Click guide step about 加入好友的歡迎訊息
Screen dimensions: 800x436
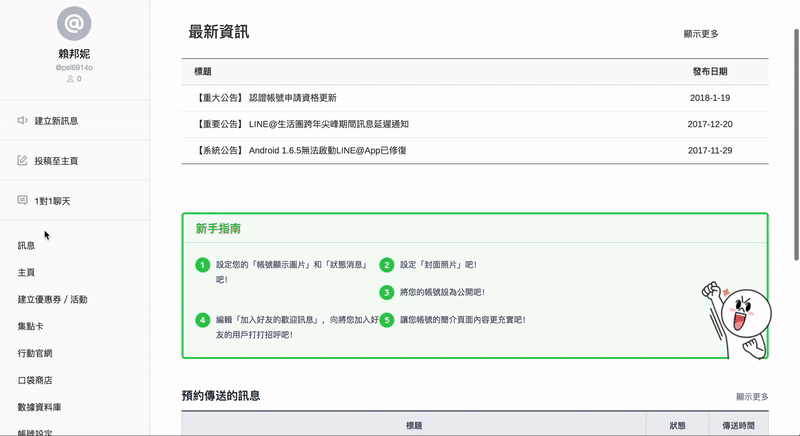[297, 327]
